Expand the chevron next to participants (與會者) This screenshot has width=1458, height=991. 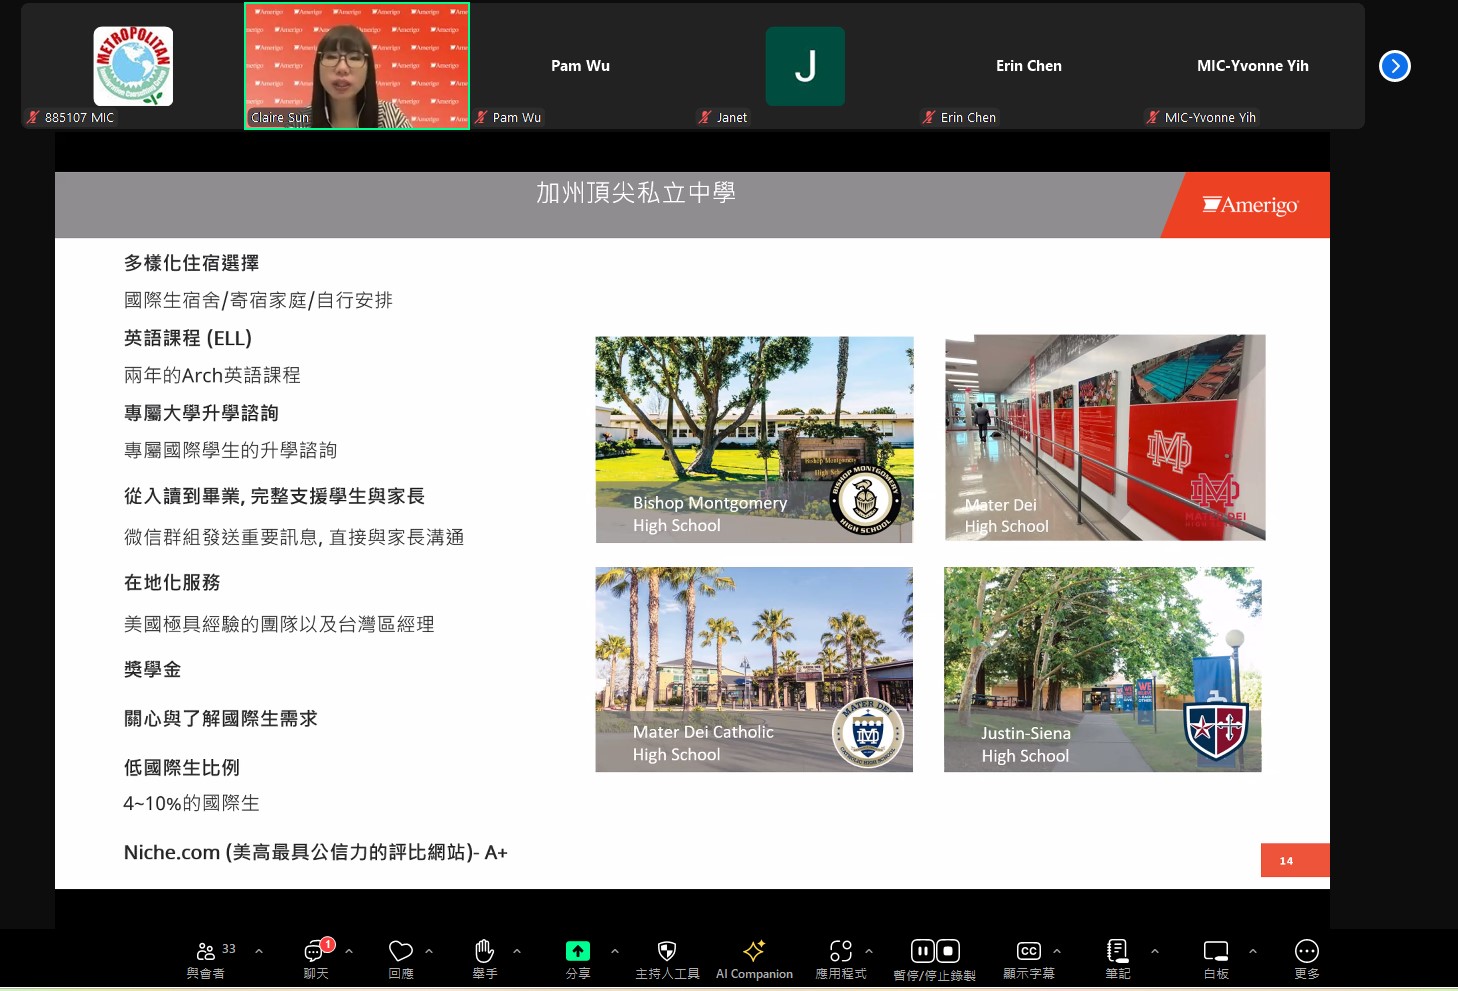click(259, 951)
